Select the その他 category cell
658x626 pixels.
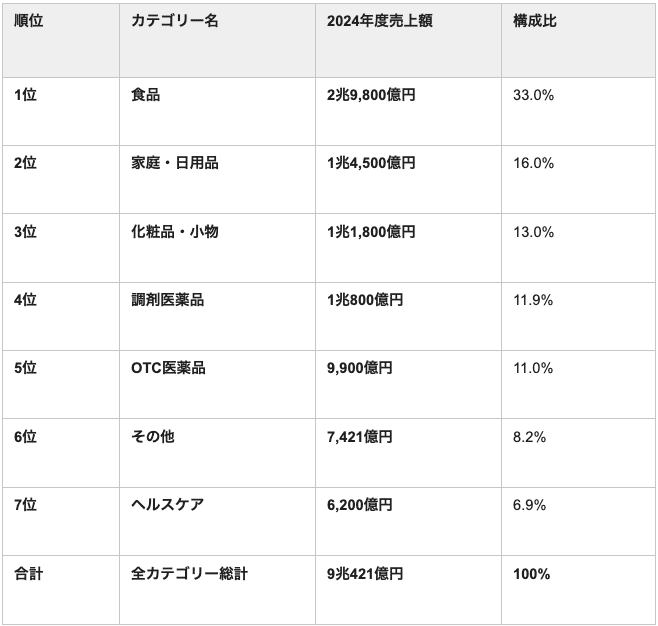pyautogui.click(x=217, y=453)
